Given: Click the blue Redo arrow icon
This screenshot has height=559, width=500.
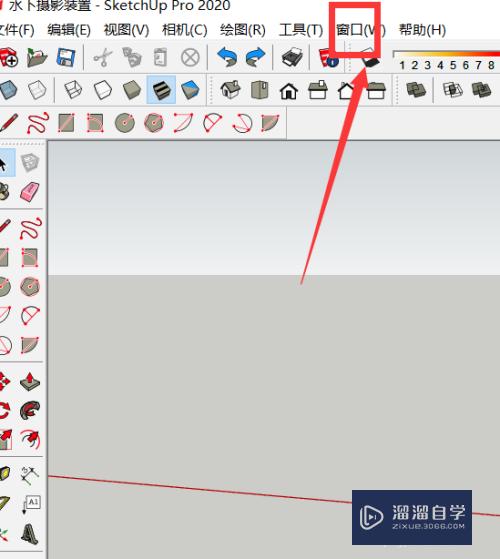Looking at the screenshot, I should coord(256,57).
